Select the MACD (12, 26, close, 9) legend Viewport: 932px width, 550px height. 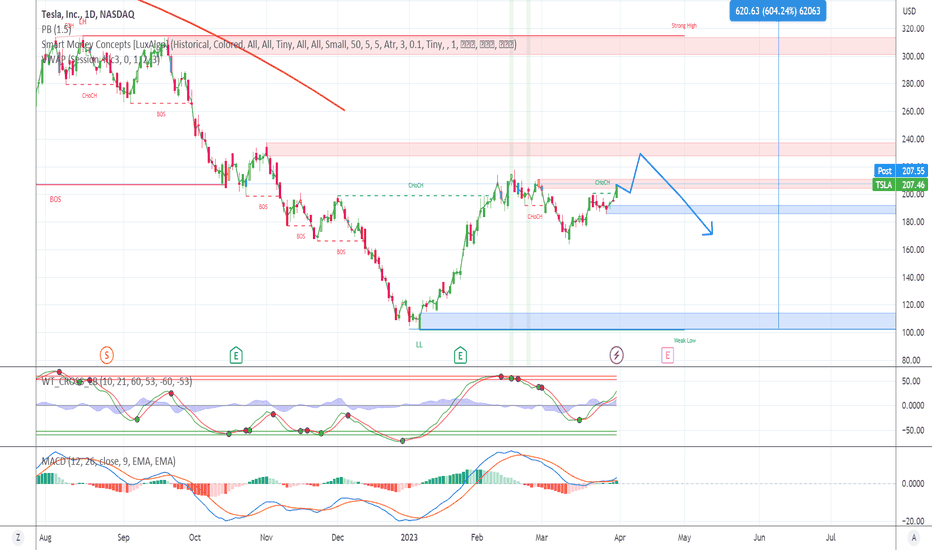108,461
